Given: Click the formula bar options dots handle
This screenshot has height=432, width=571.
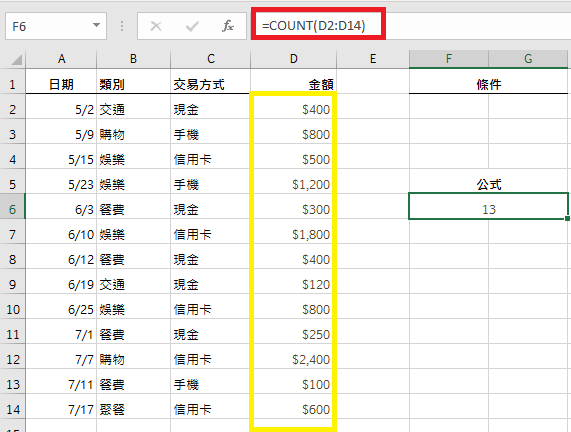Looking at the screenshot, I should [122, 26].
